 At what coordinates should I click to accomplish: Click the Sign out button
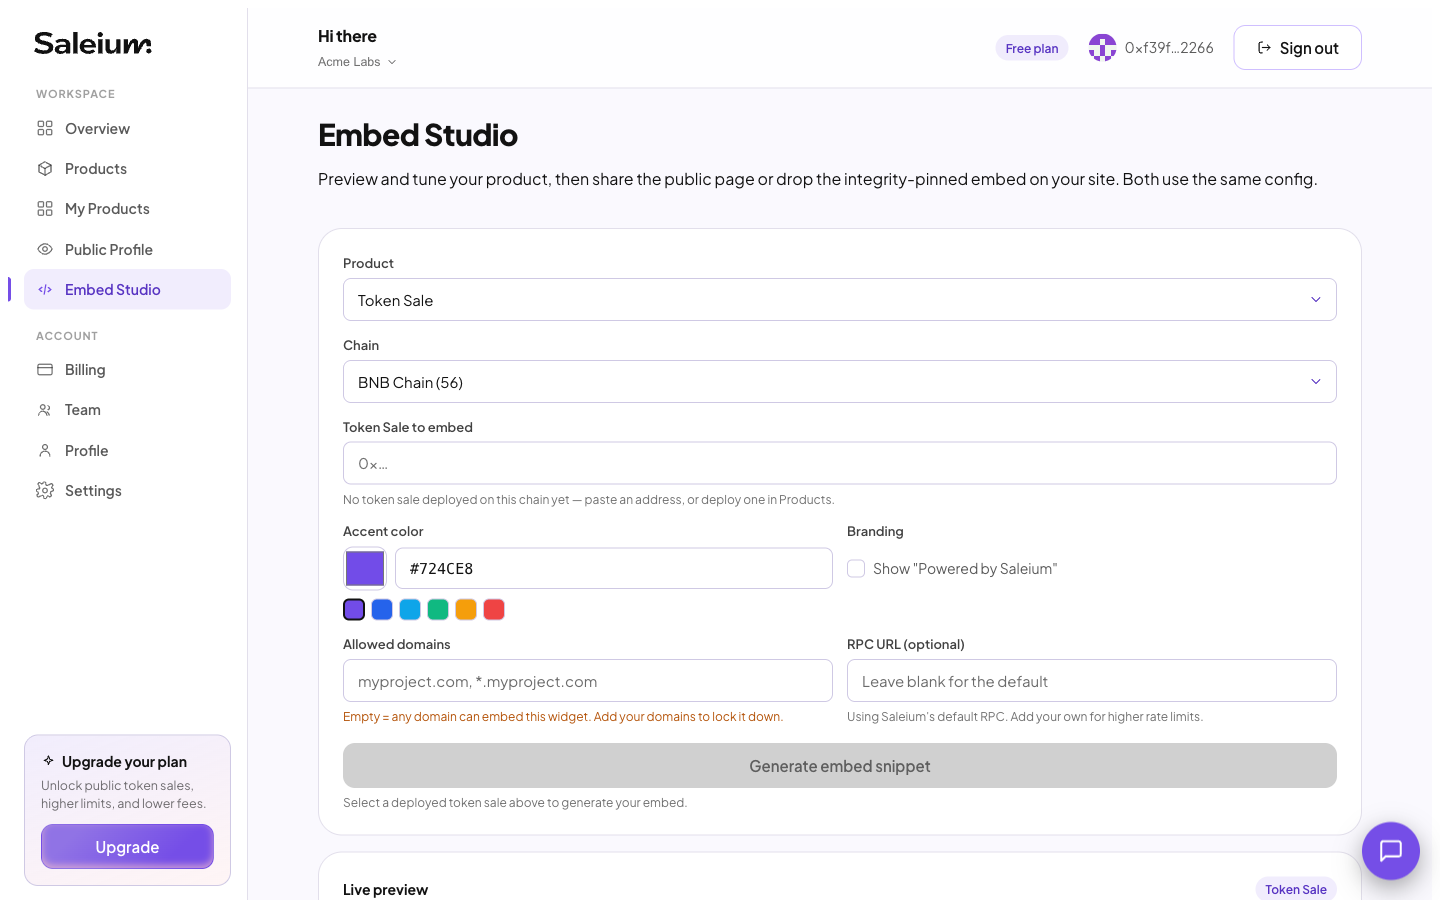[1297, 48]
